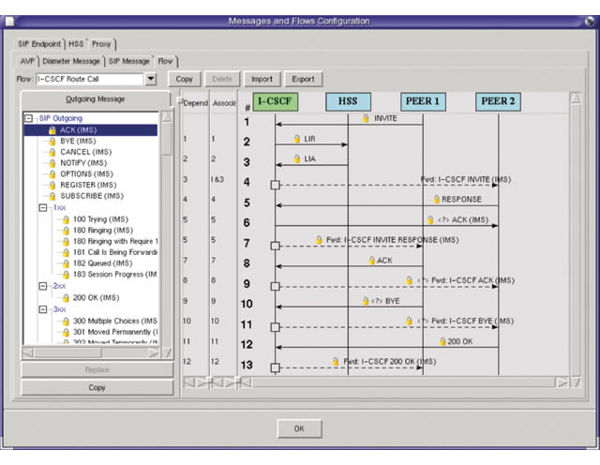The width and height of the screenshot is (600, 465).
Task: Click the lock icon beside NOTIFY (IMS)
Action: 52,163
